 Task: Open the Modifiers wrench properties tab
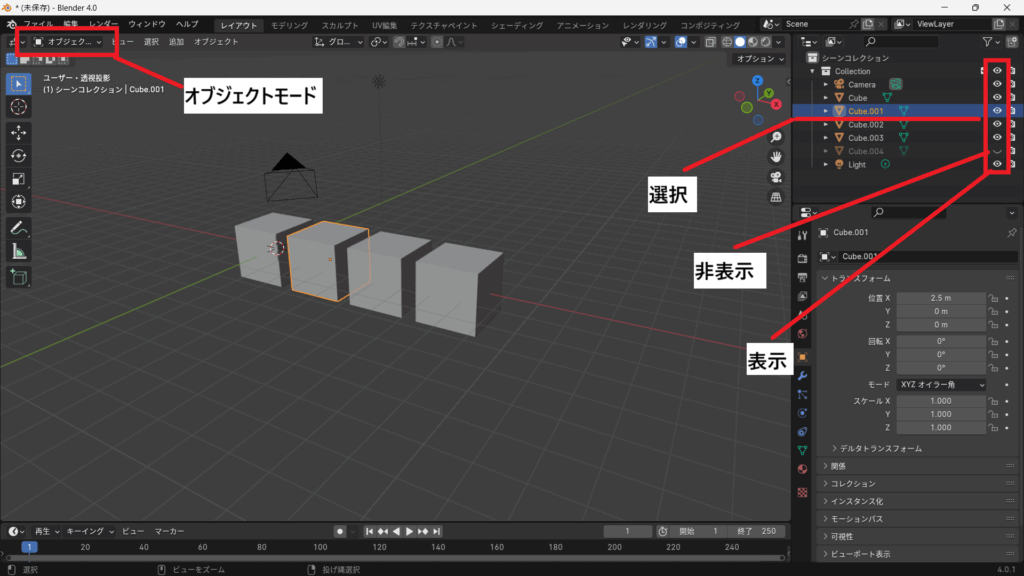tap(802, 375)
